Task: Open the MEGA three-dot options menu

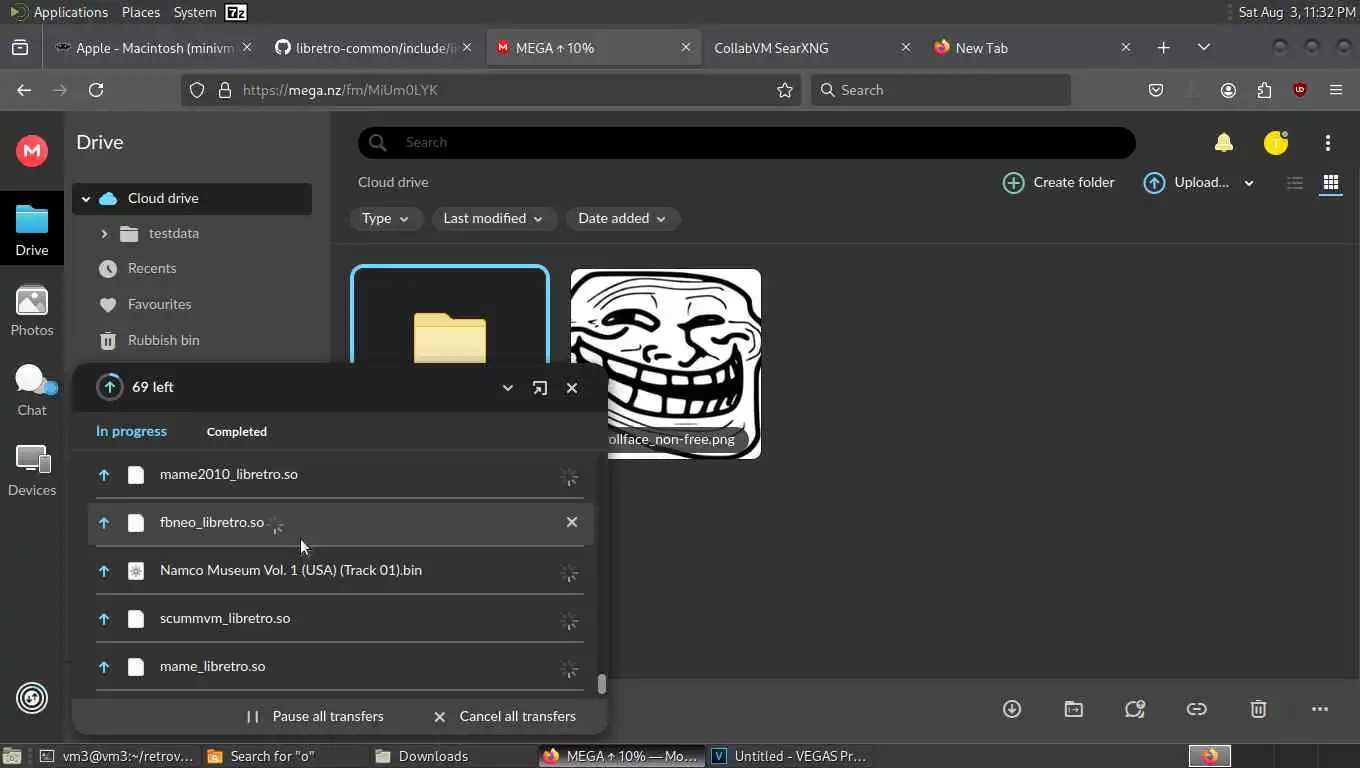Action: click(x=1328, y=143)
